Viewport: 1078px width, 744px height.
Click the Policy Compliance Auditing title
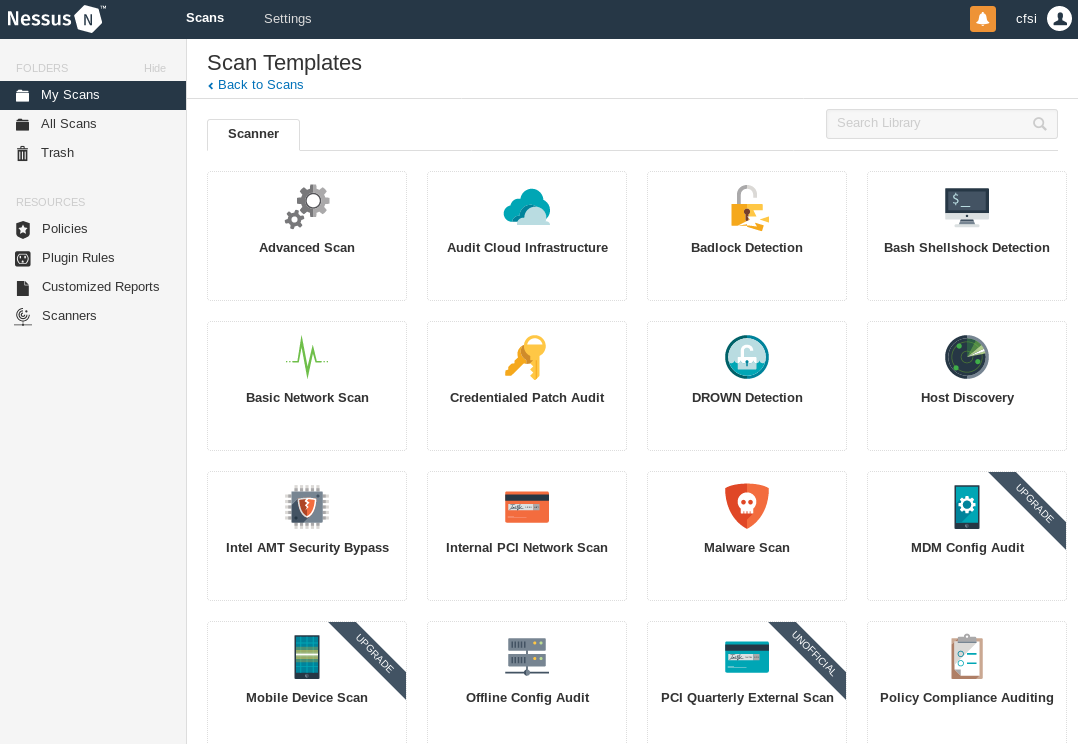pyautogui.click(x=967, y=697)
